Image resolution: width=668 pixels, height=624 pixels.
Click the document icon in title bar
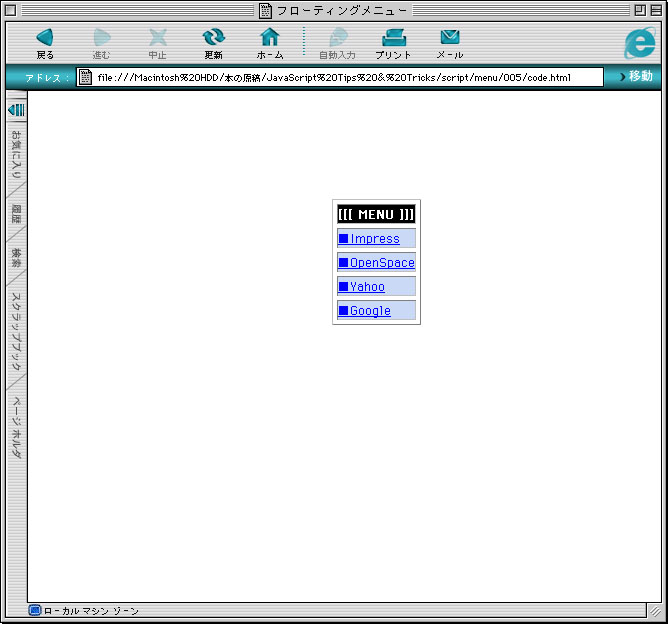coord(265,10)
